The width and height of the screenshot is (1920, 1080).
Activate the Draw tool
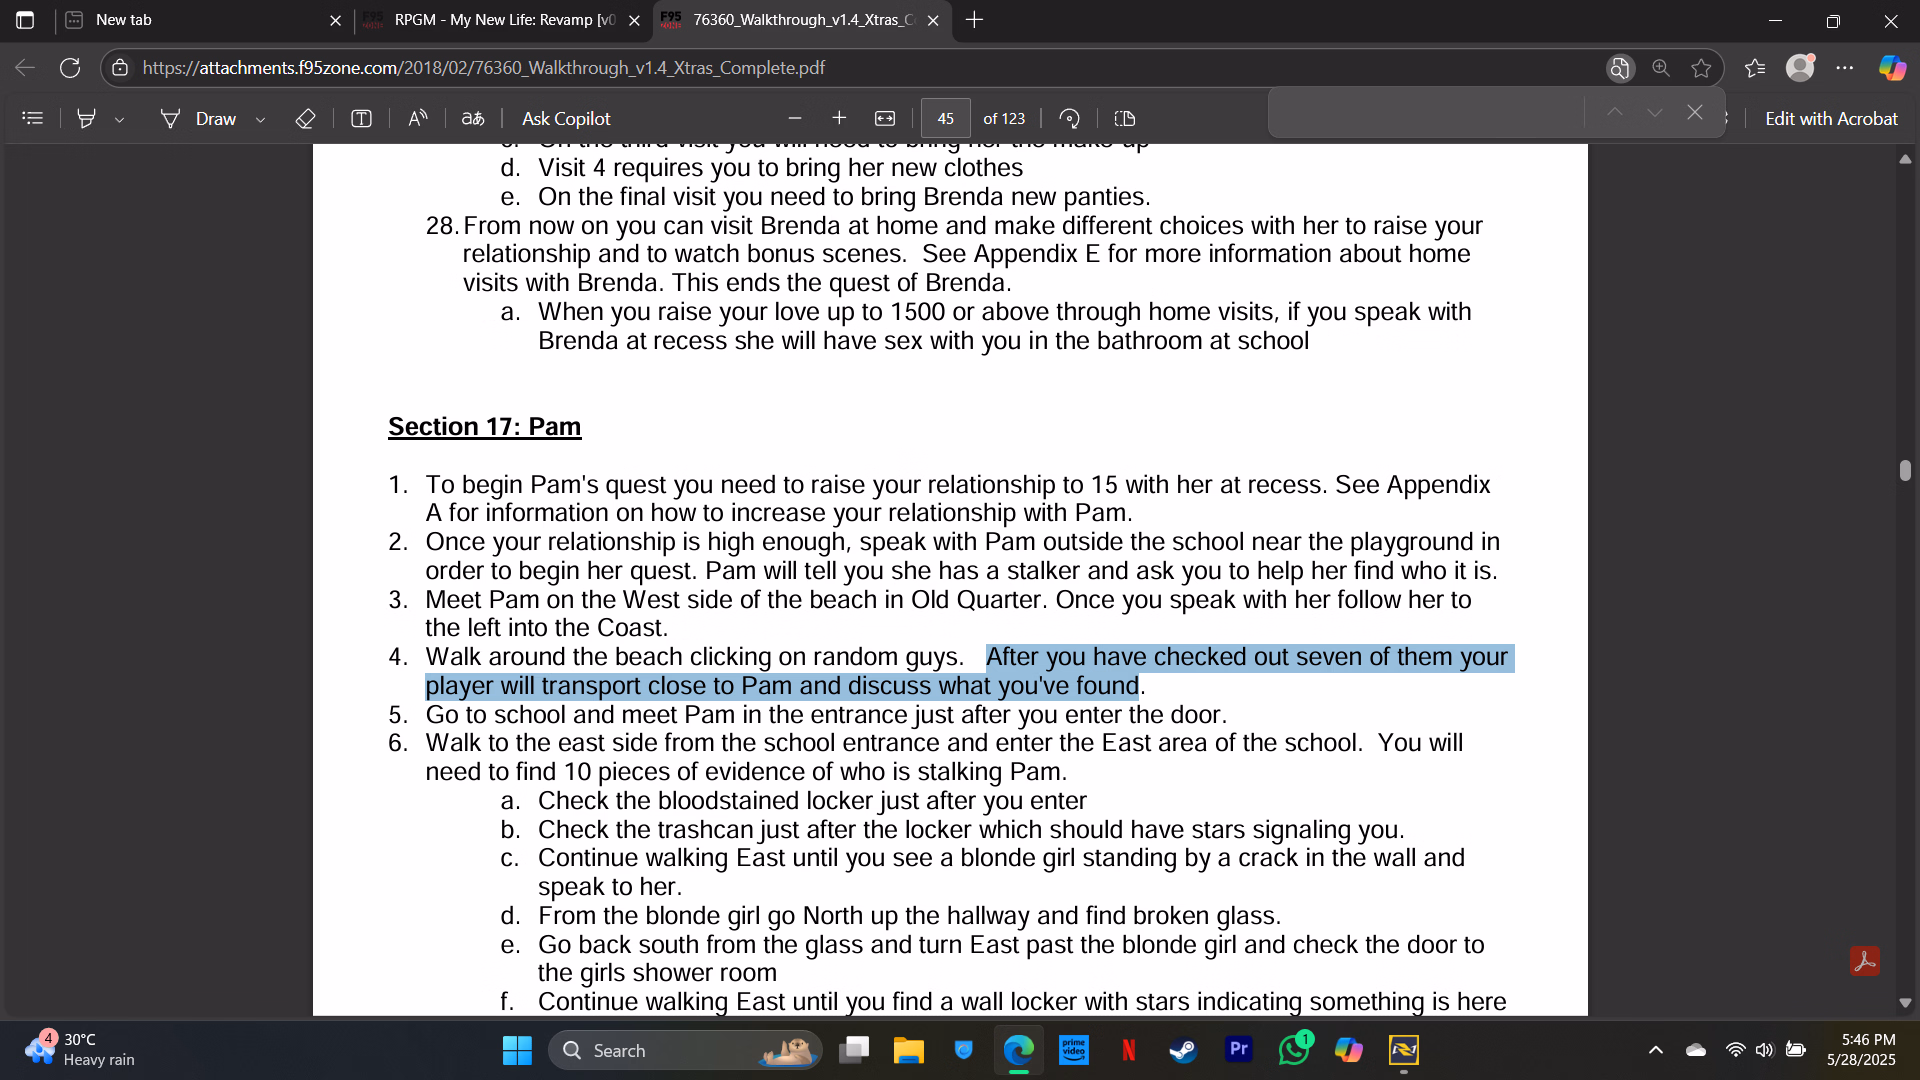click(x=198, y=118)
